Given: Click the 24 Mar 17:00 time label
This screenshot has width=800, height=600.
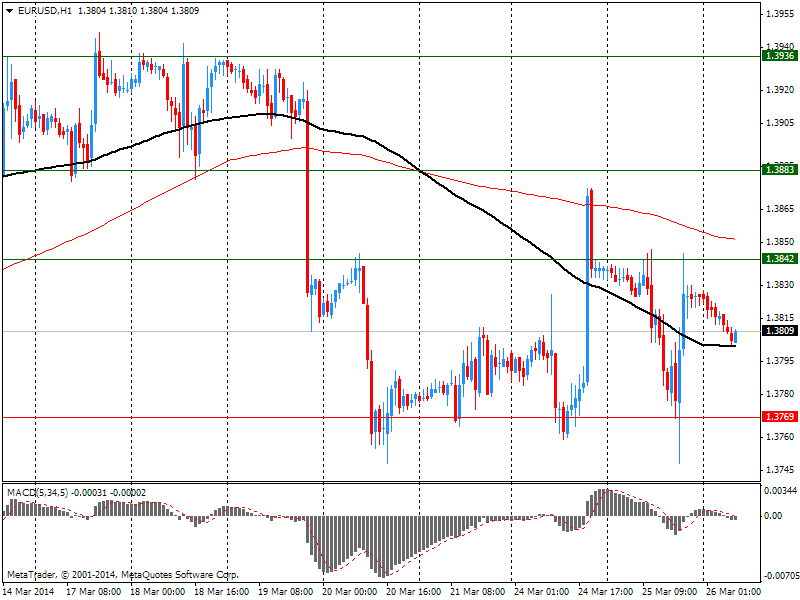Looking at the screenshot, I should tap(608, 592).
